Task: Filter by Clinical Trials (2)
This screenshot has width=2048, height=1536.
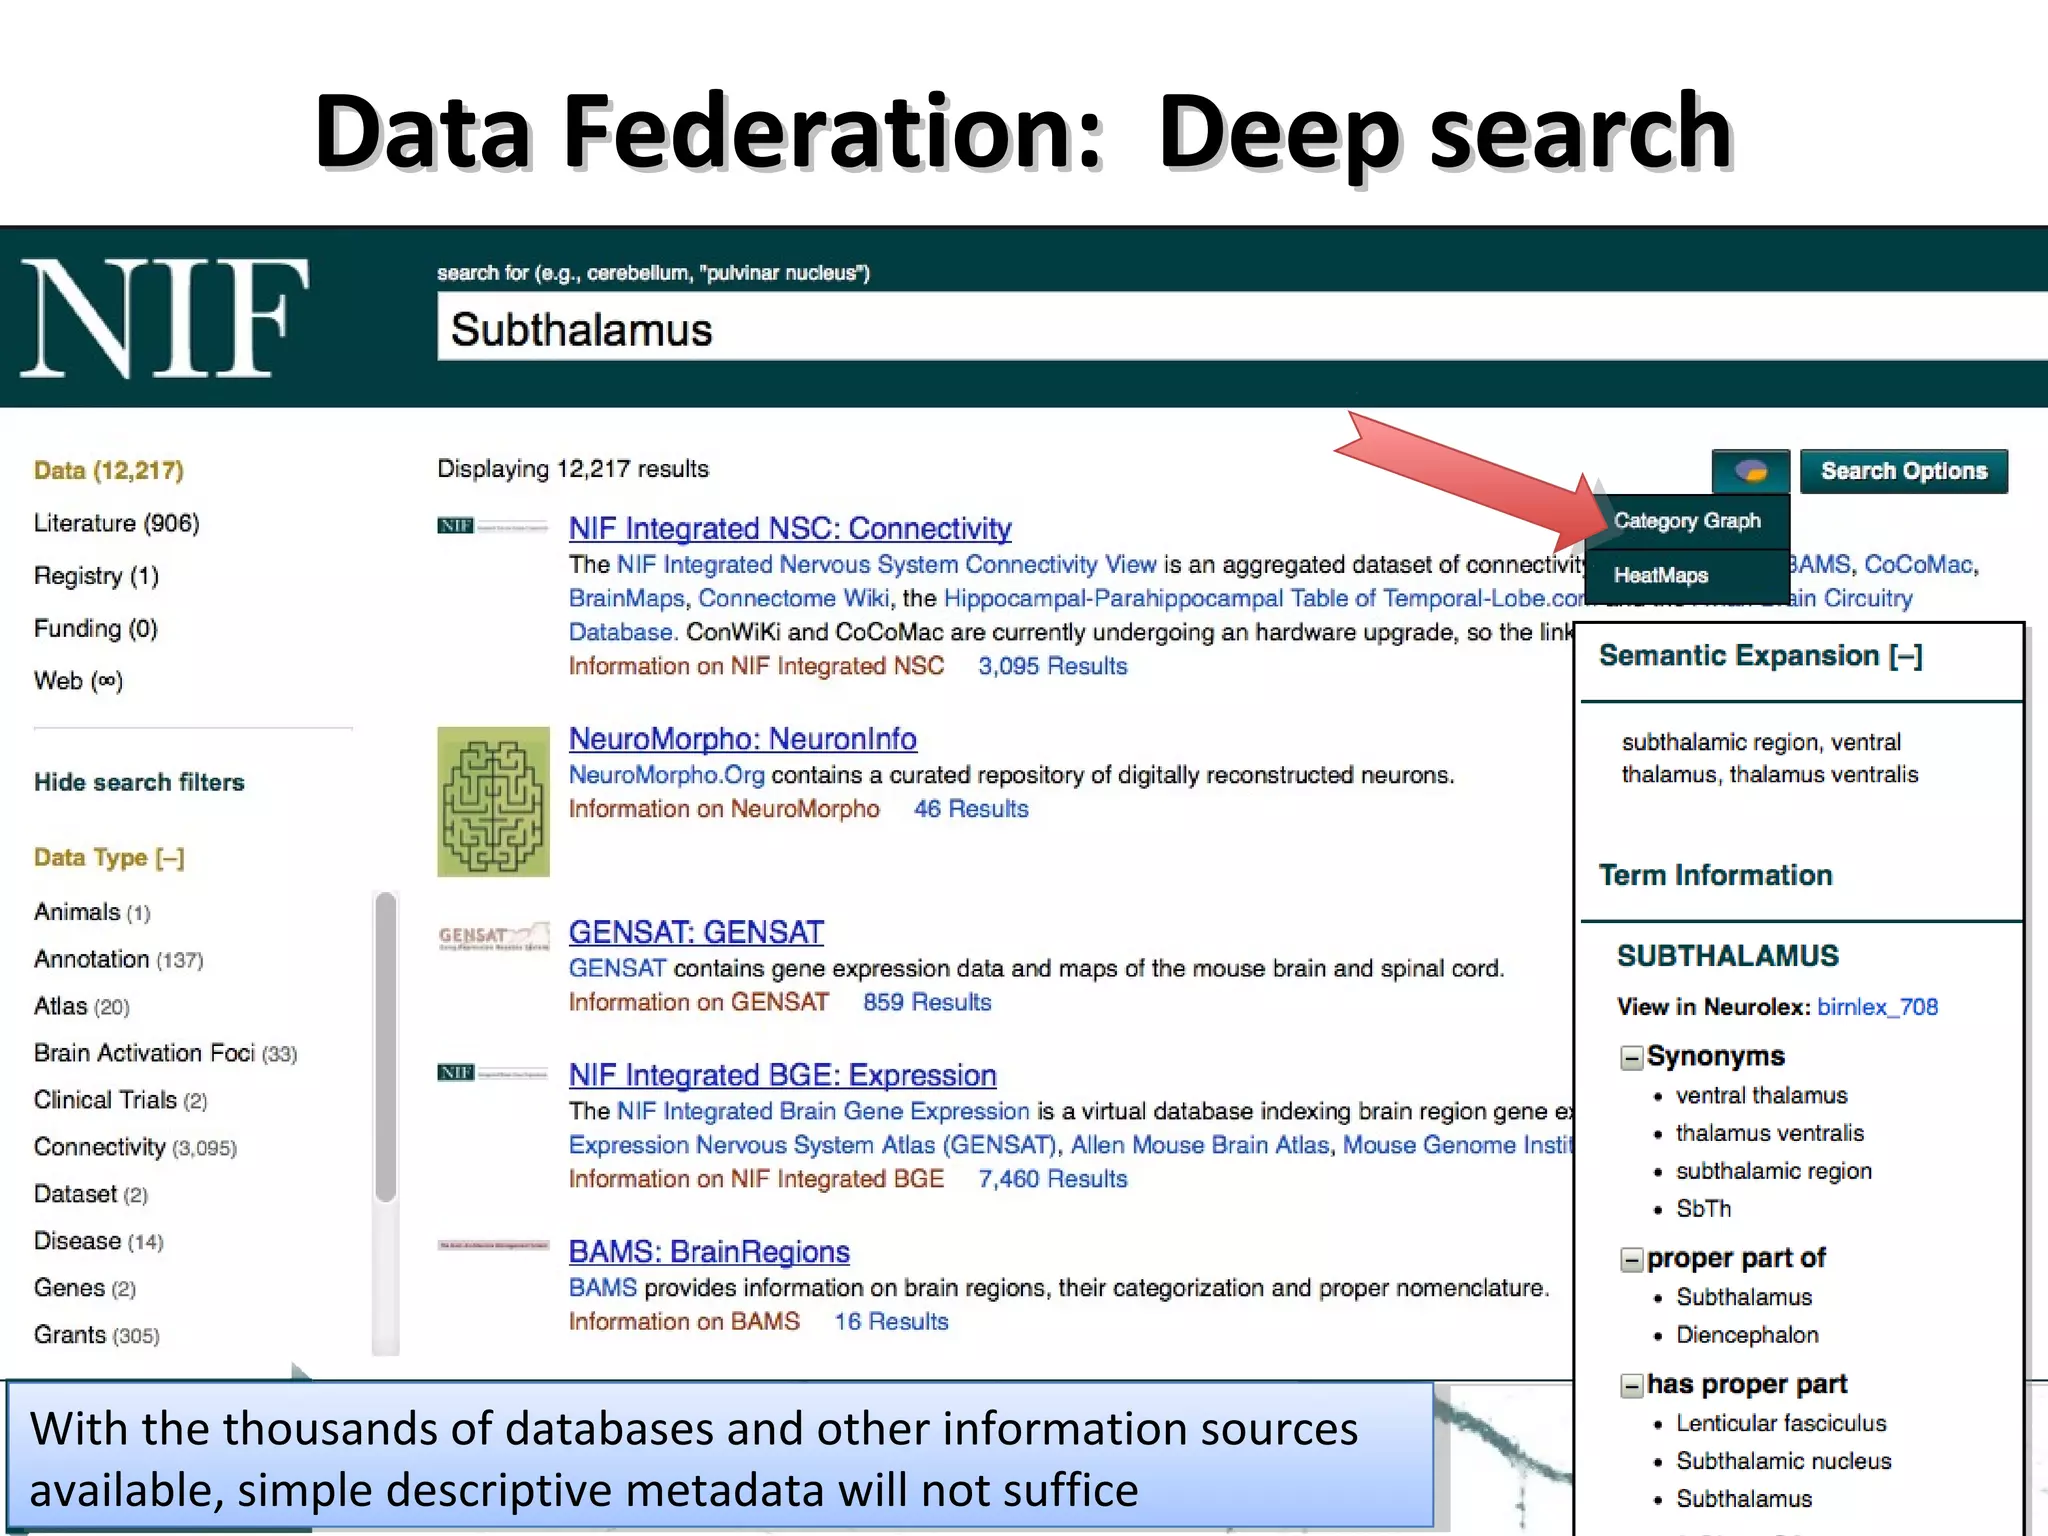Action: point(120,1100)
